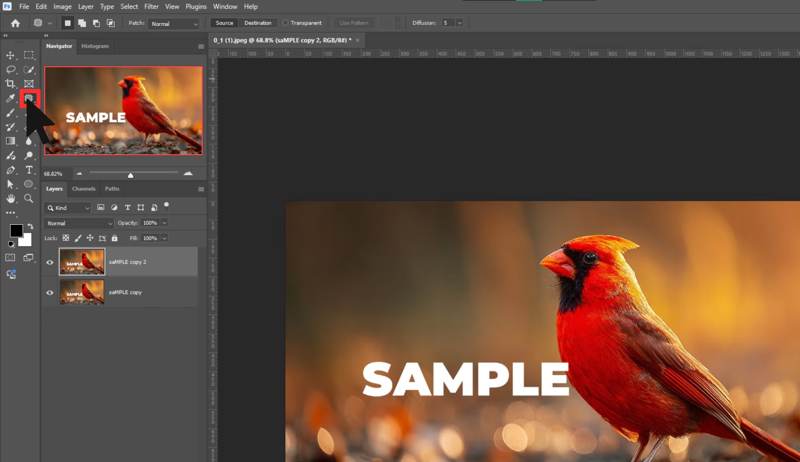Toggle visibility of saMPLE copy layer

coord(50,292)
